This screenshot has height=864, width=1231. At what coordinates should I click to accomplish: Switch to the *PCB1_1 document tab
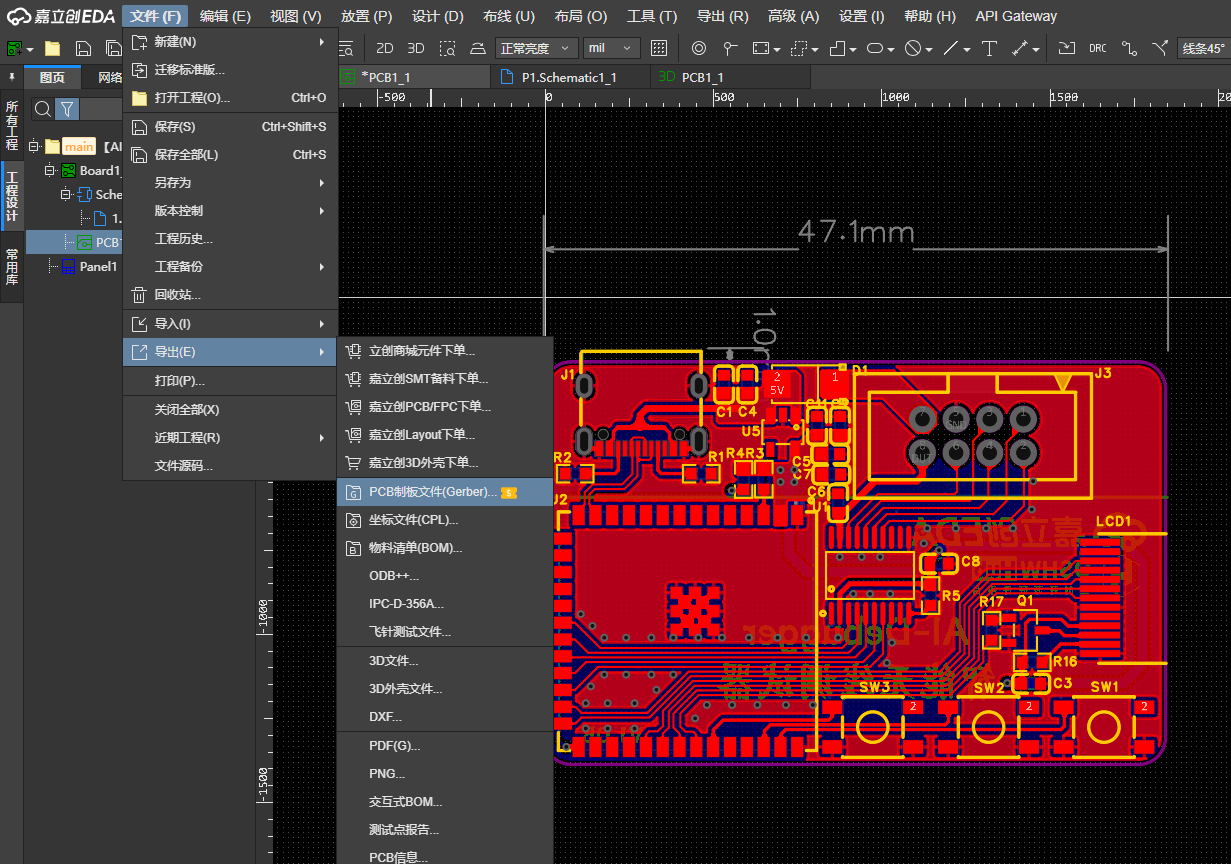pos(414,77)
